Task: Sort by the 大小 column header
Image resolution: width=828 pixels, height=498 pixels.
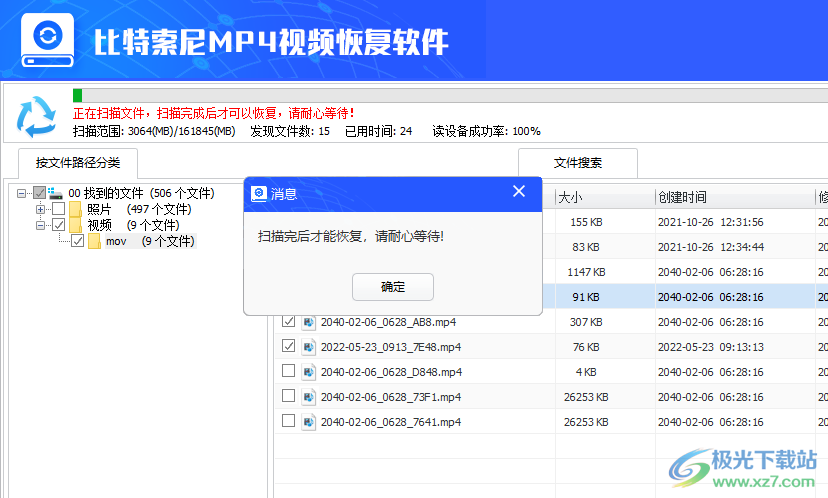Action: click(x=605, y=198)
